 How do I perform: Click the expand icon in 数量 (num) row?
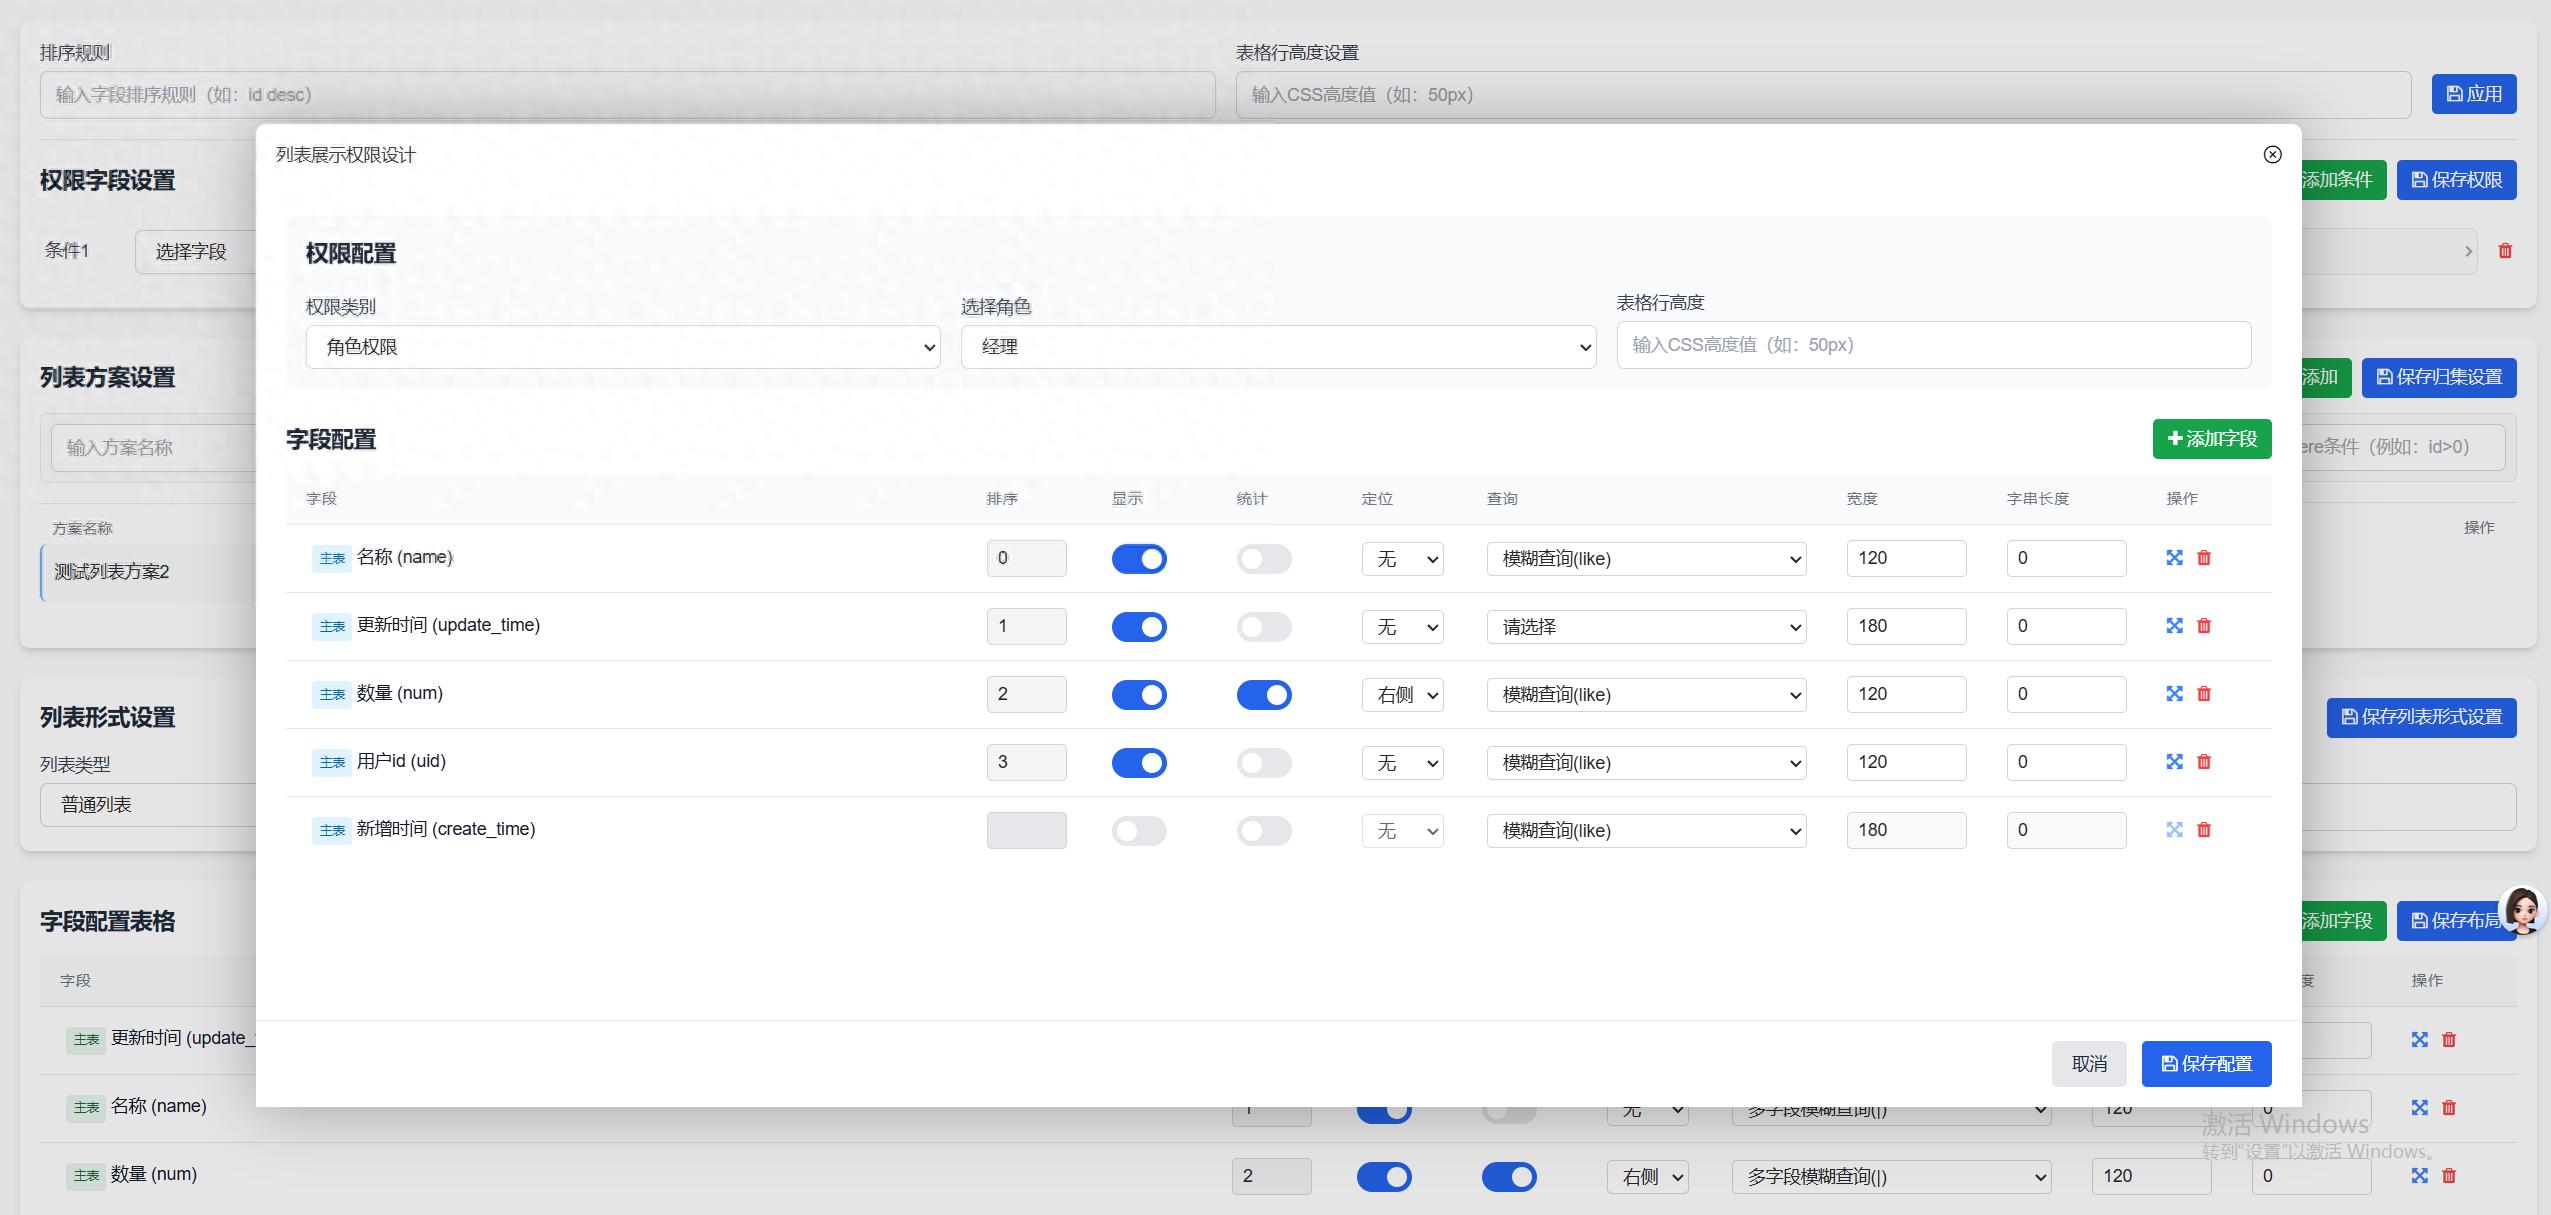(2174, 694)
